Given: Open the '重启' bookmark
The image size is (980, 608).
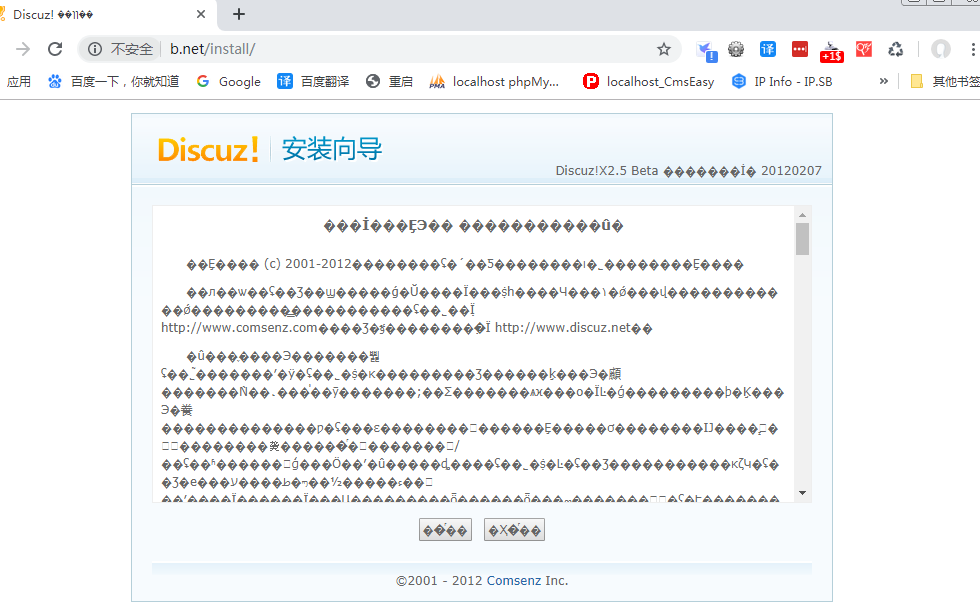Looking at the screenshot, I should [x=389, y=81].
